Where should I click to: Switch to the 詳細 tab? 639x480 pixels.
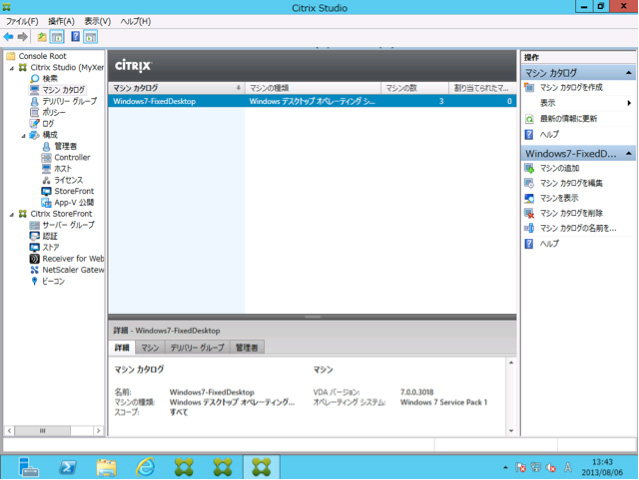pos(122,348)
